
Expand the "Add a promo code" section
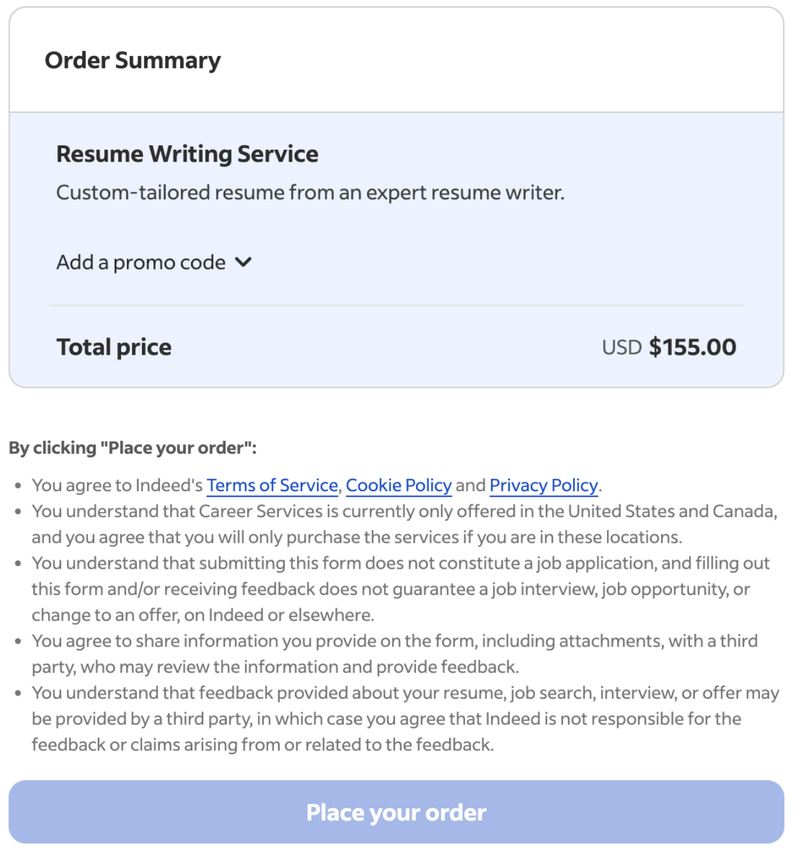140,262
